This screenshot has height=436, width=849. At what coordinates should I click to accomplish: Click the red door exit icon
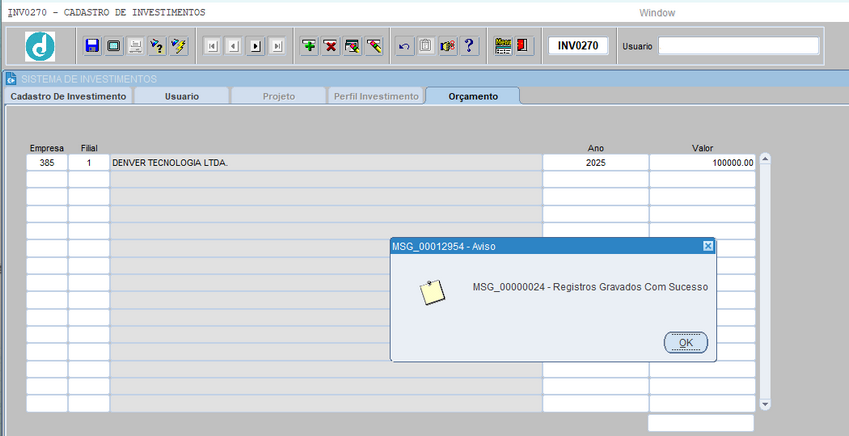(x=523, y=46)
